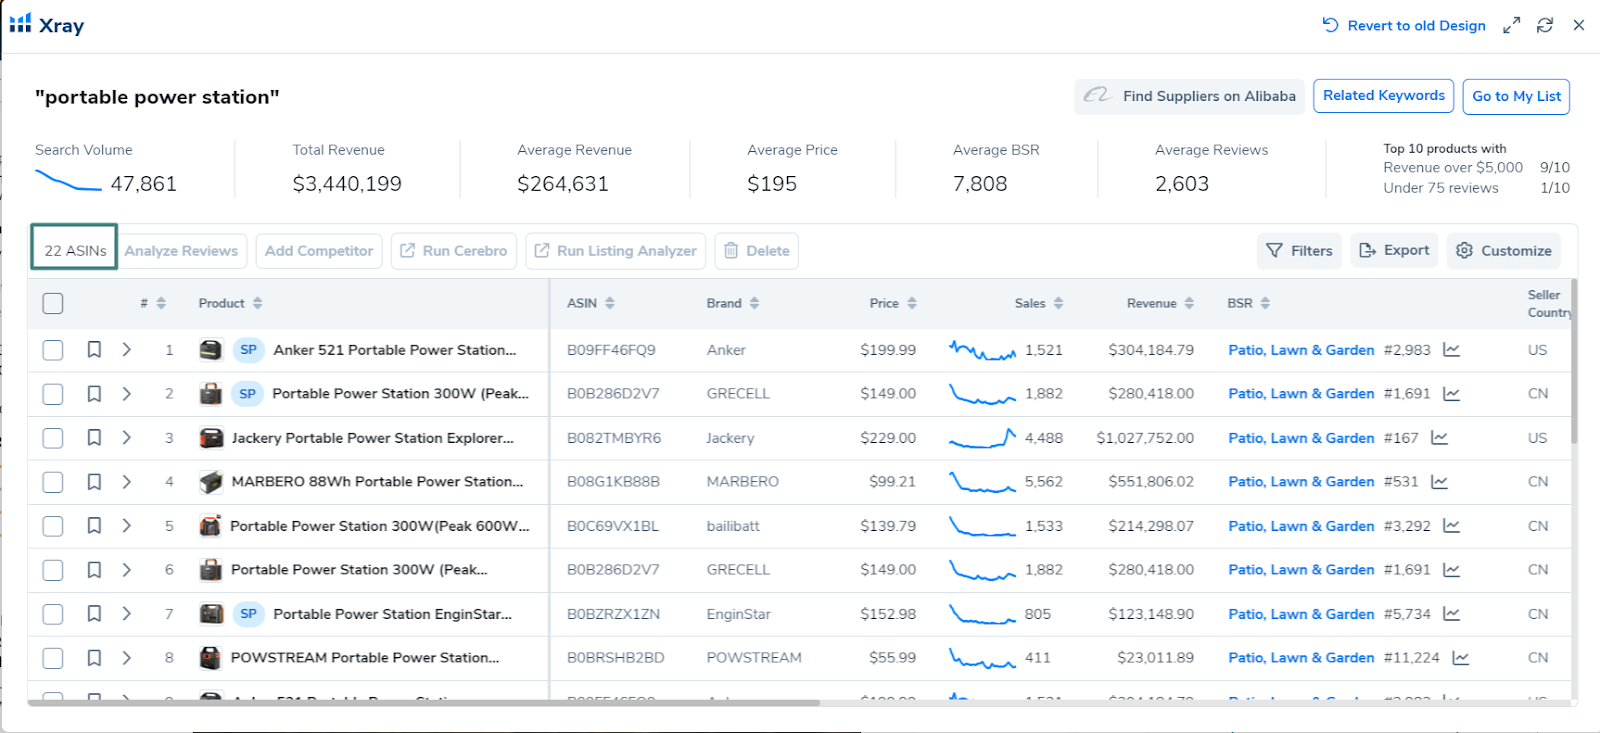Open BSR graph icon for rank #2,983
This screenshot has width=1600, height=733.
1452,350
